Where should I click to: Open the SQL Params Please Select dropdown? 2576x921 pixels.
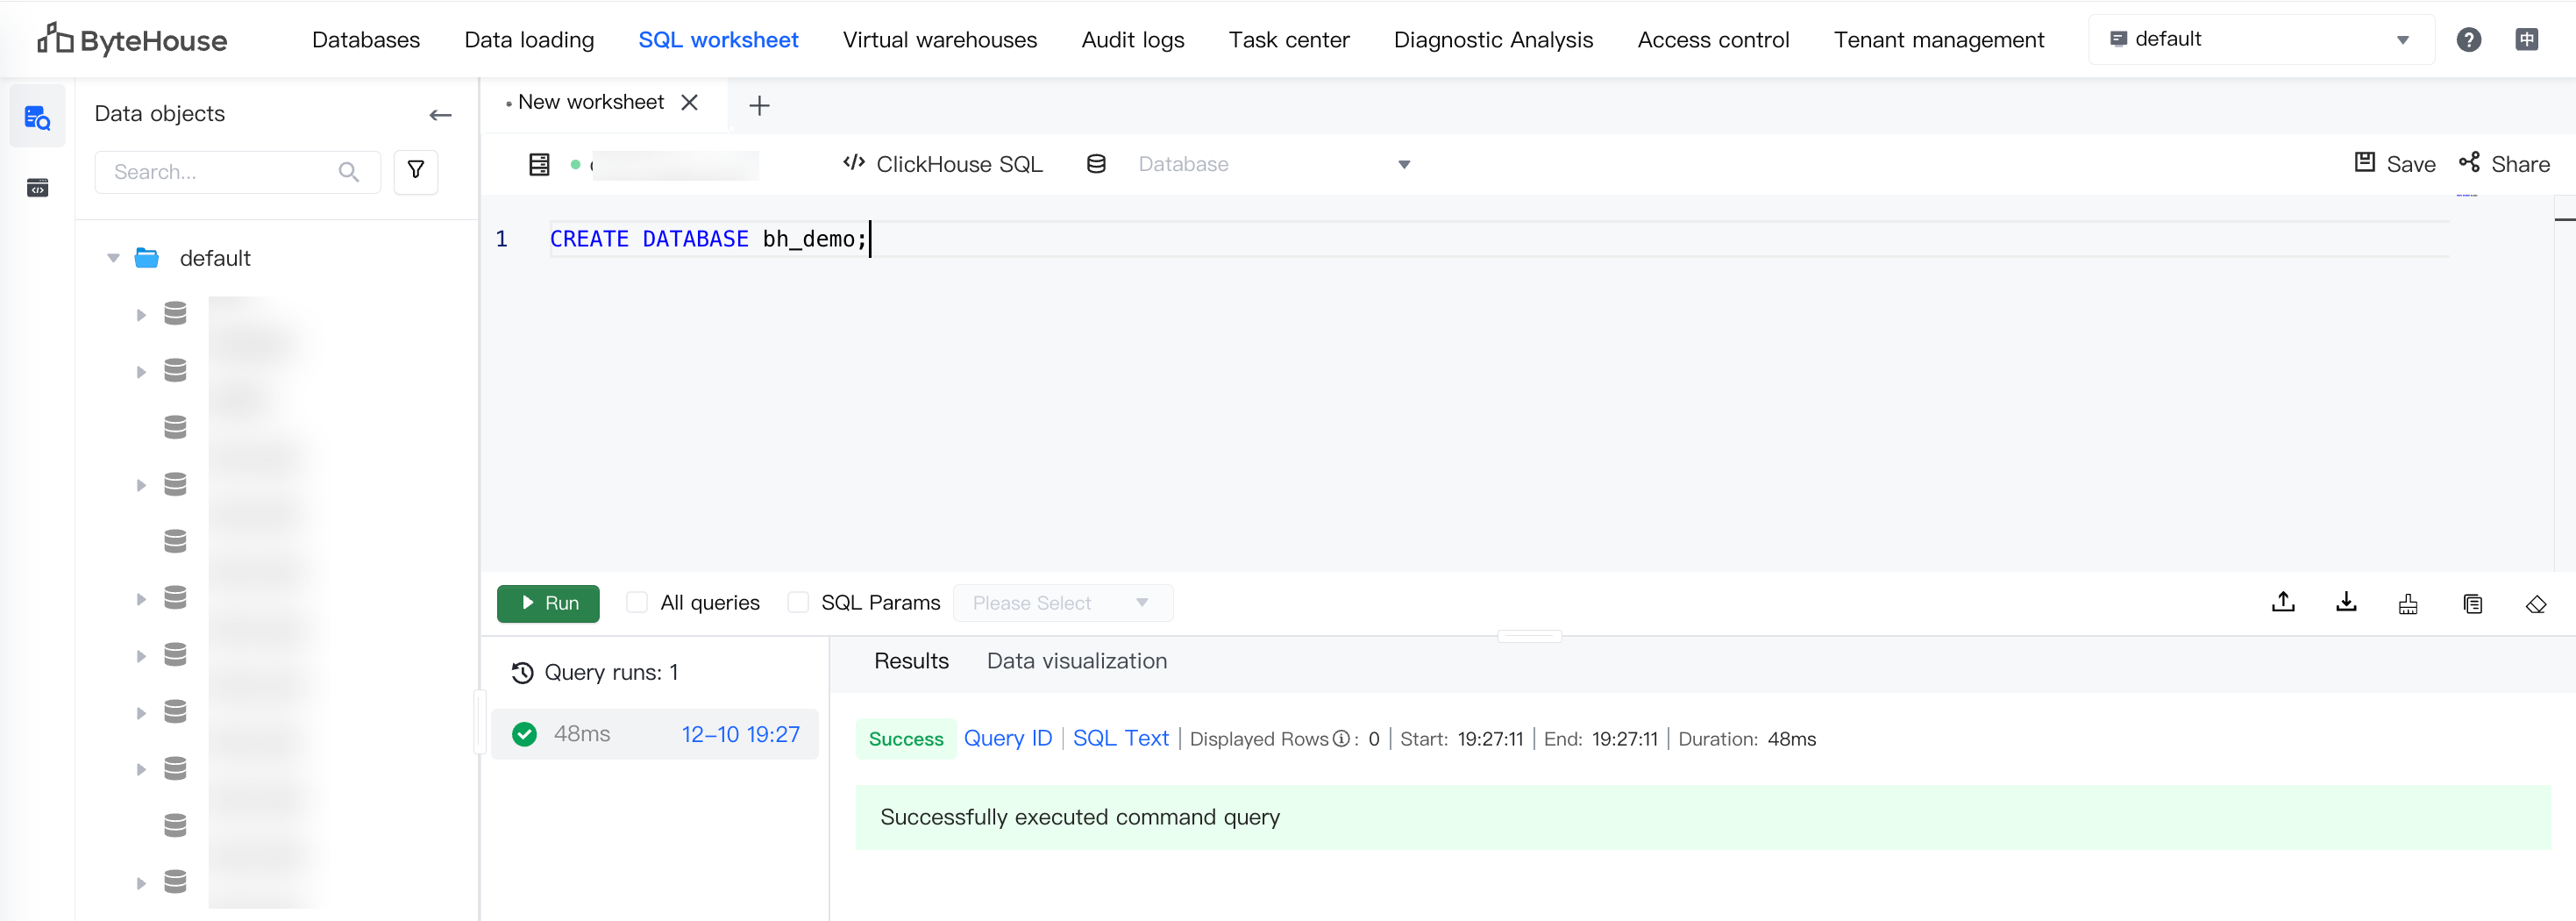tap(1062, 603)
